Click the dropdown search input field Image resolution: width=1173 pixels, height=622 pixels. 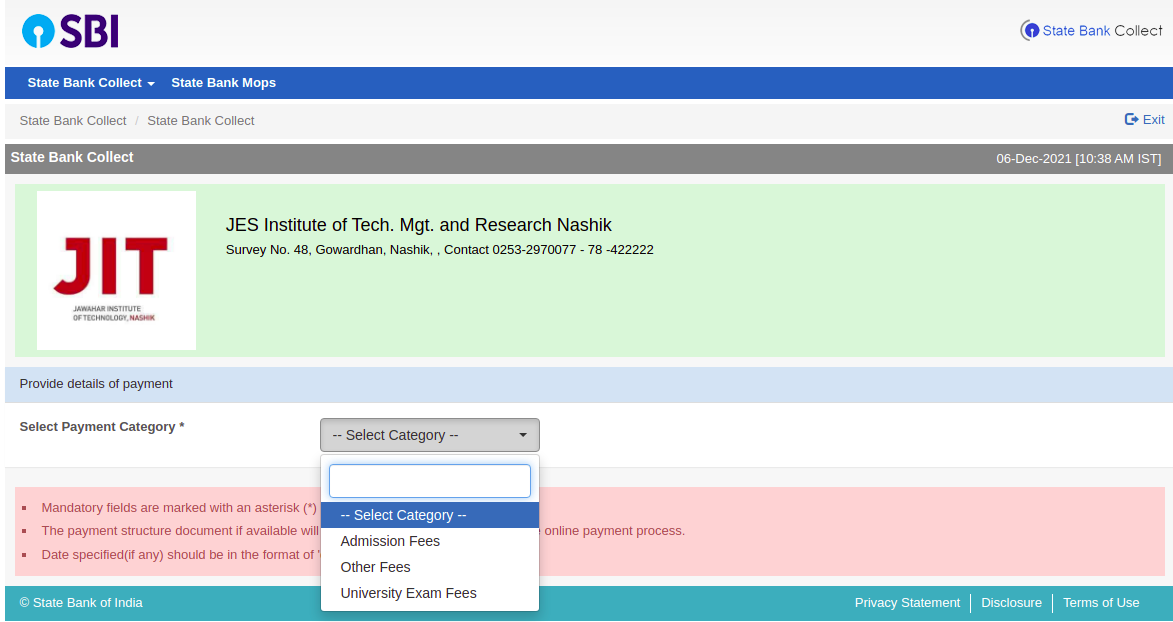(x=429, y=481)
